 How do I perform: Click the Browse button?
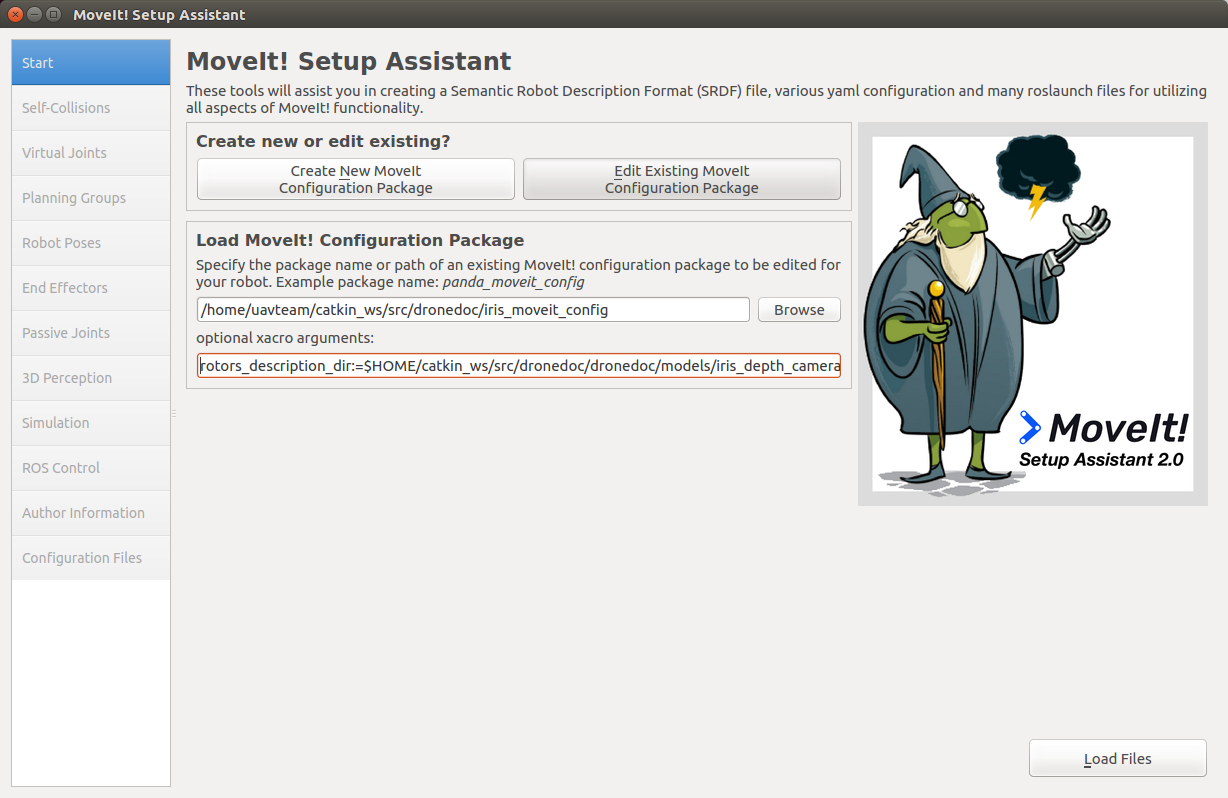(799, 310)
